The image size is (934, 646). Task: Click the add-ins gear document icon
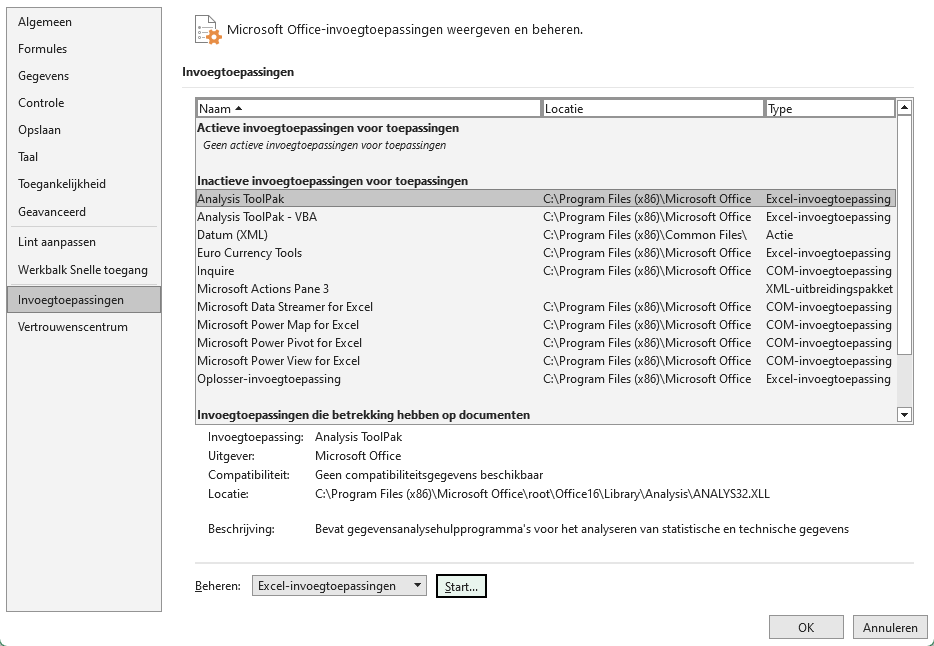tap(208, 30)
